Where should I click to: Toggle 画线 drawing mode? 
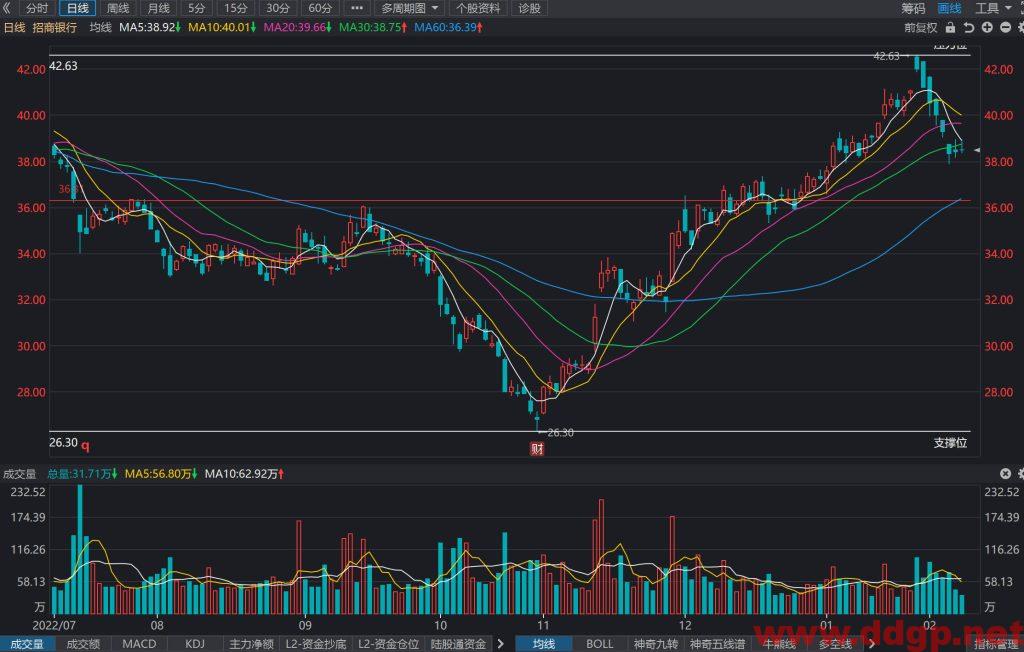point(949,8)
